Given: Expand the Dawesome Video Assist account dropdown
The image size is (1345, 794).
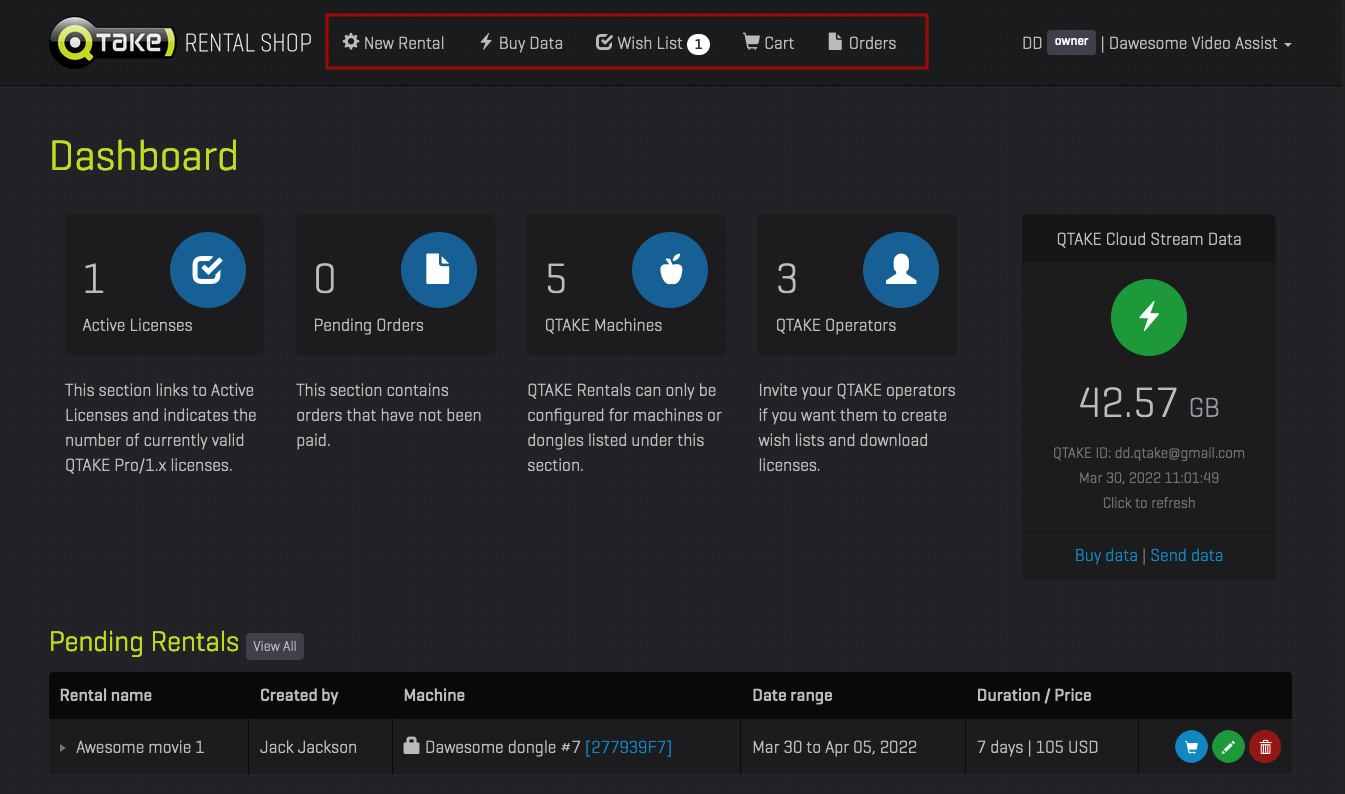Looking at the screenshot, I should pyautogui.click(x=1200, y=43).
